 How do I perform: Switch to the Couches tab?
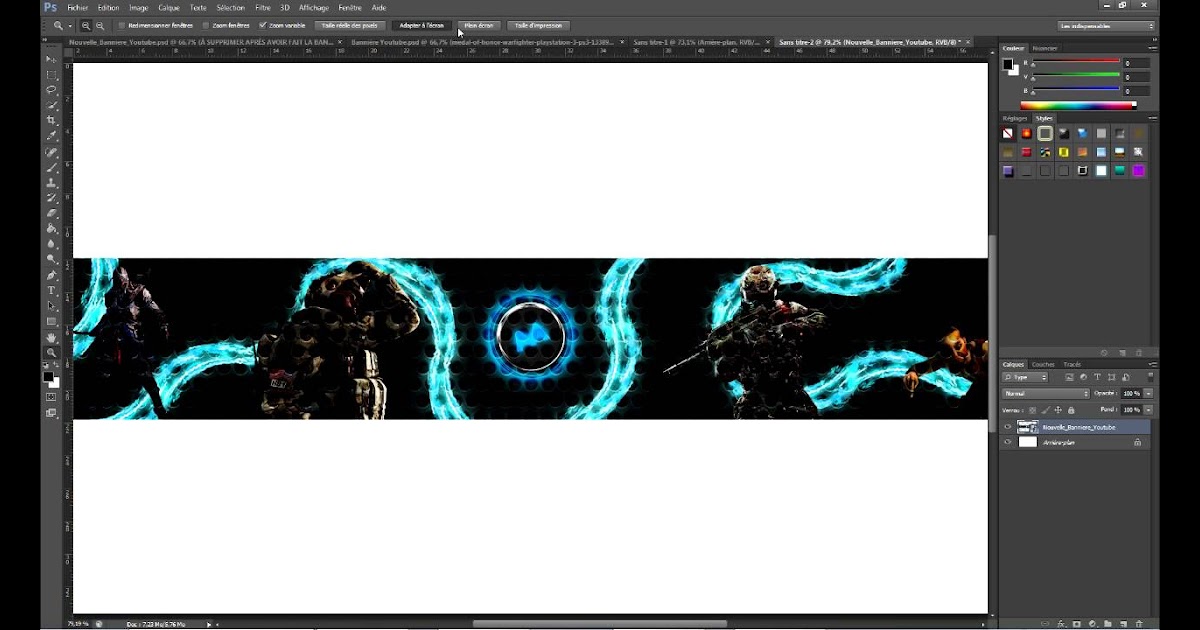click(x=1043, y=364)
